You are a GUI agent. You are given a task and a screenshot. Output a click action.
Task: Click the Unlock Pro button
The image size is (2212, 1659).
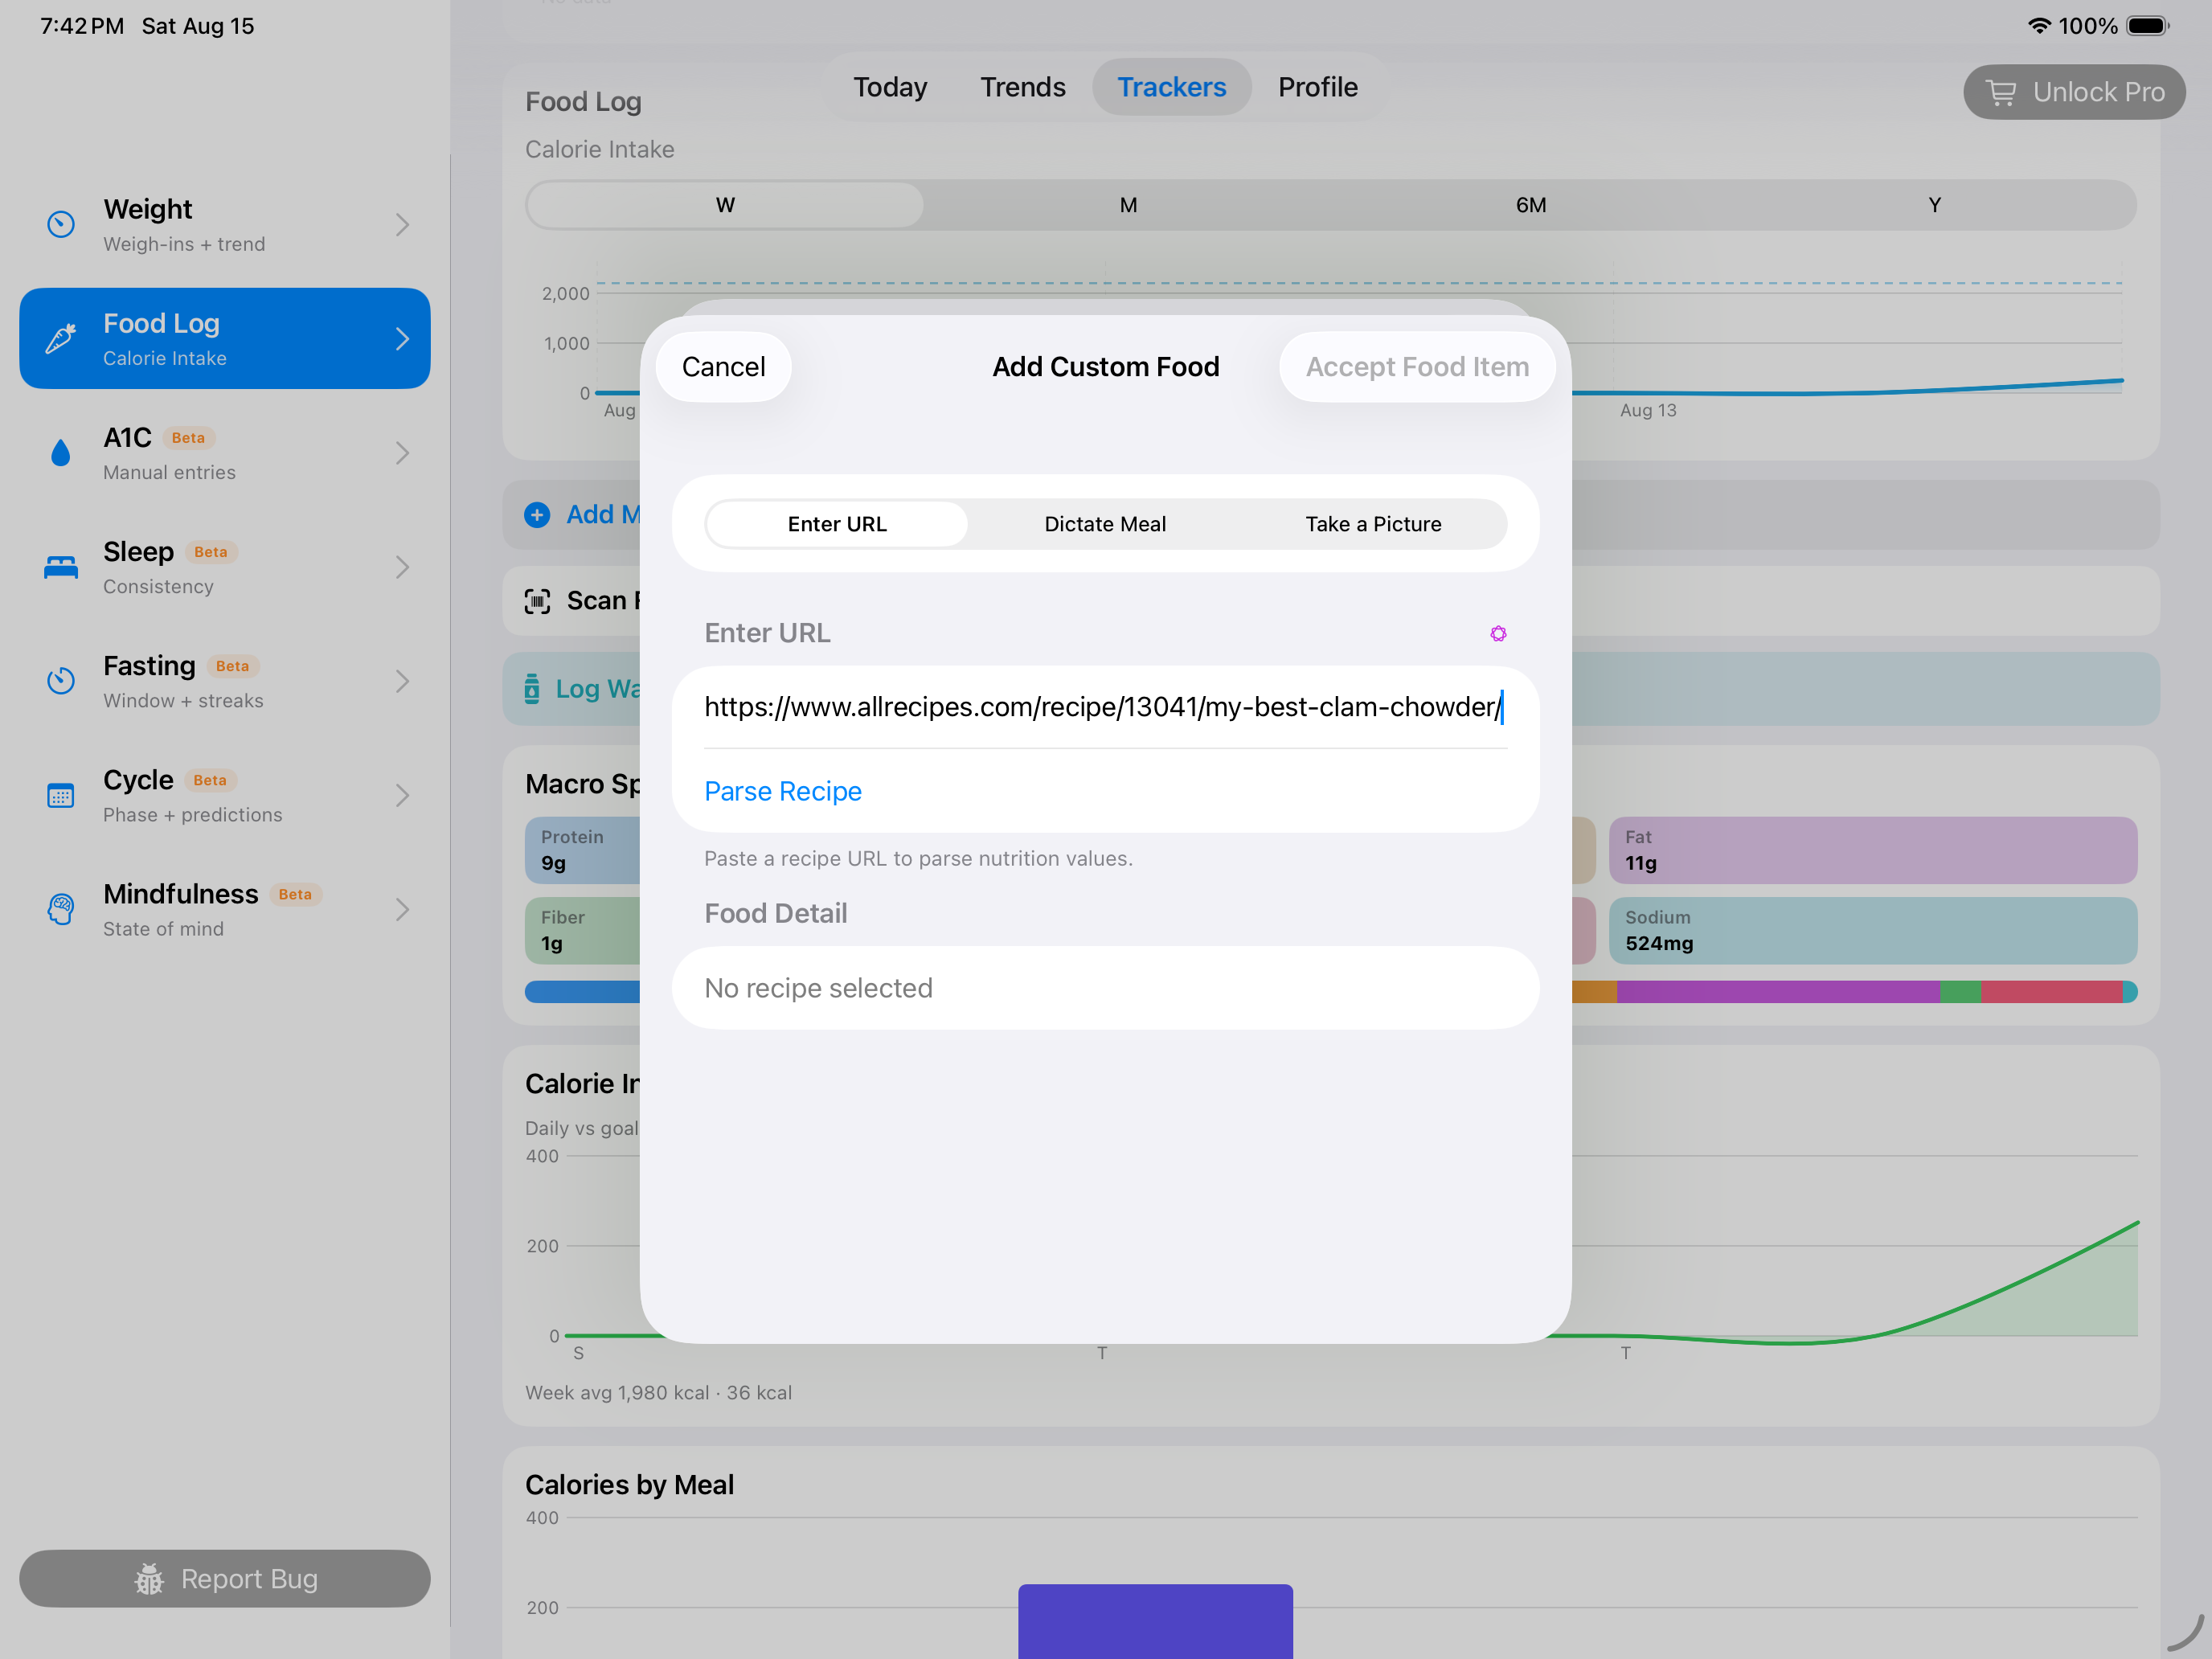tap(2074, 92)
